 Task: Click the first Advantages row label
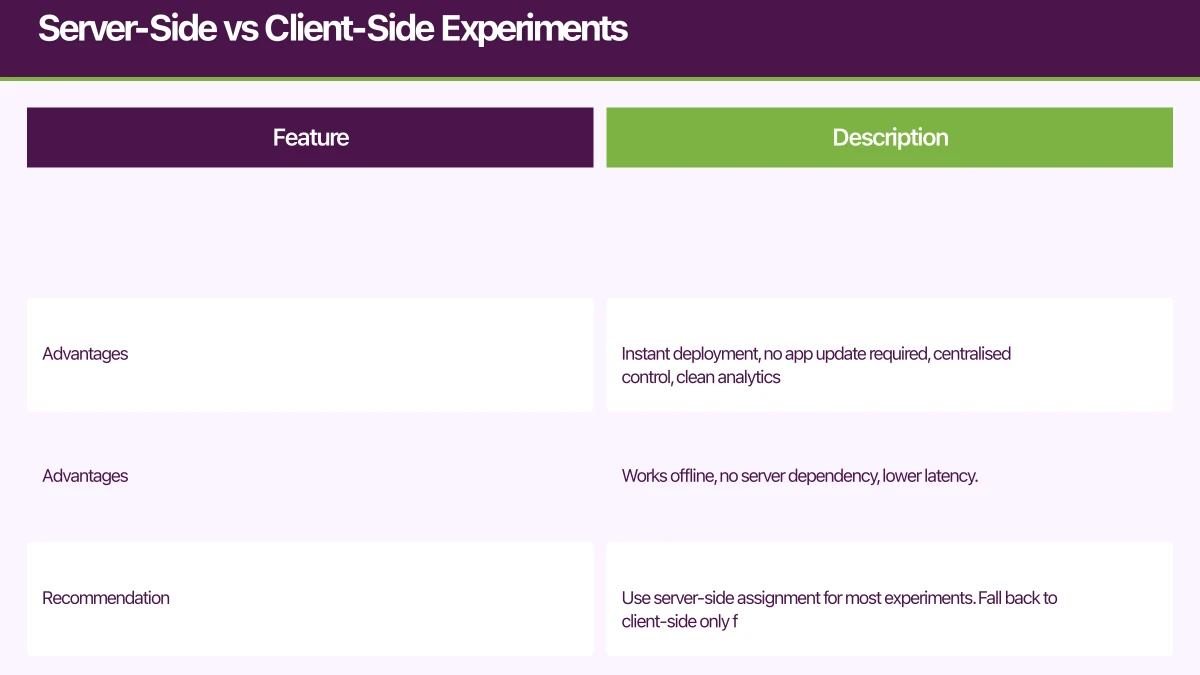pos(85,354)
